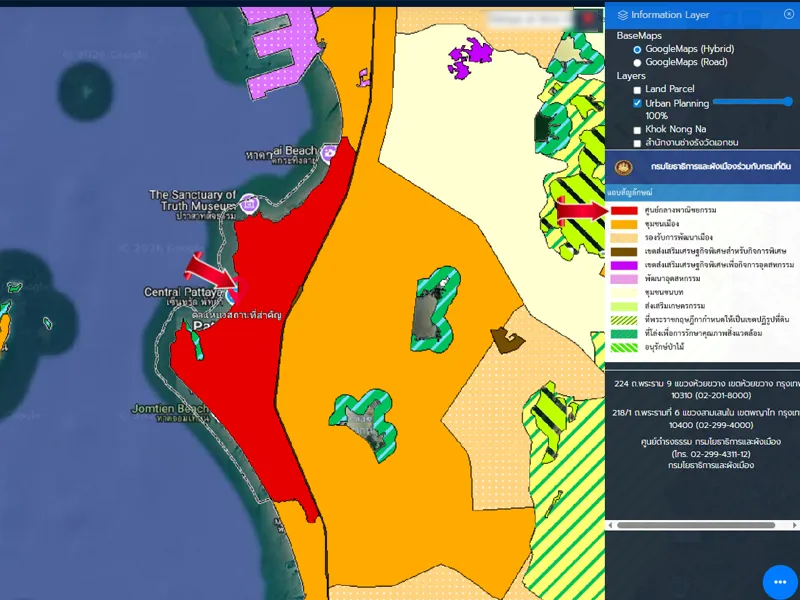
Task: Enable the Land Parcel layer
Action: coord(638,90)
